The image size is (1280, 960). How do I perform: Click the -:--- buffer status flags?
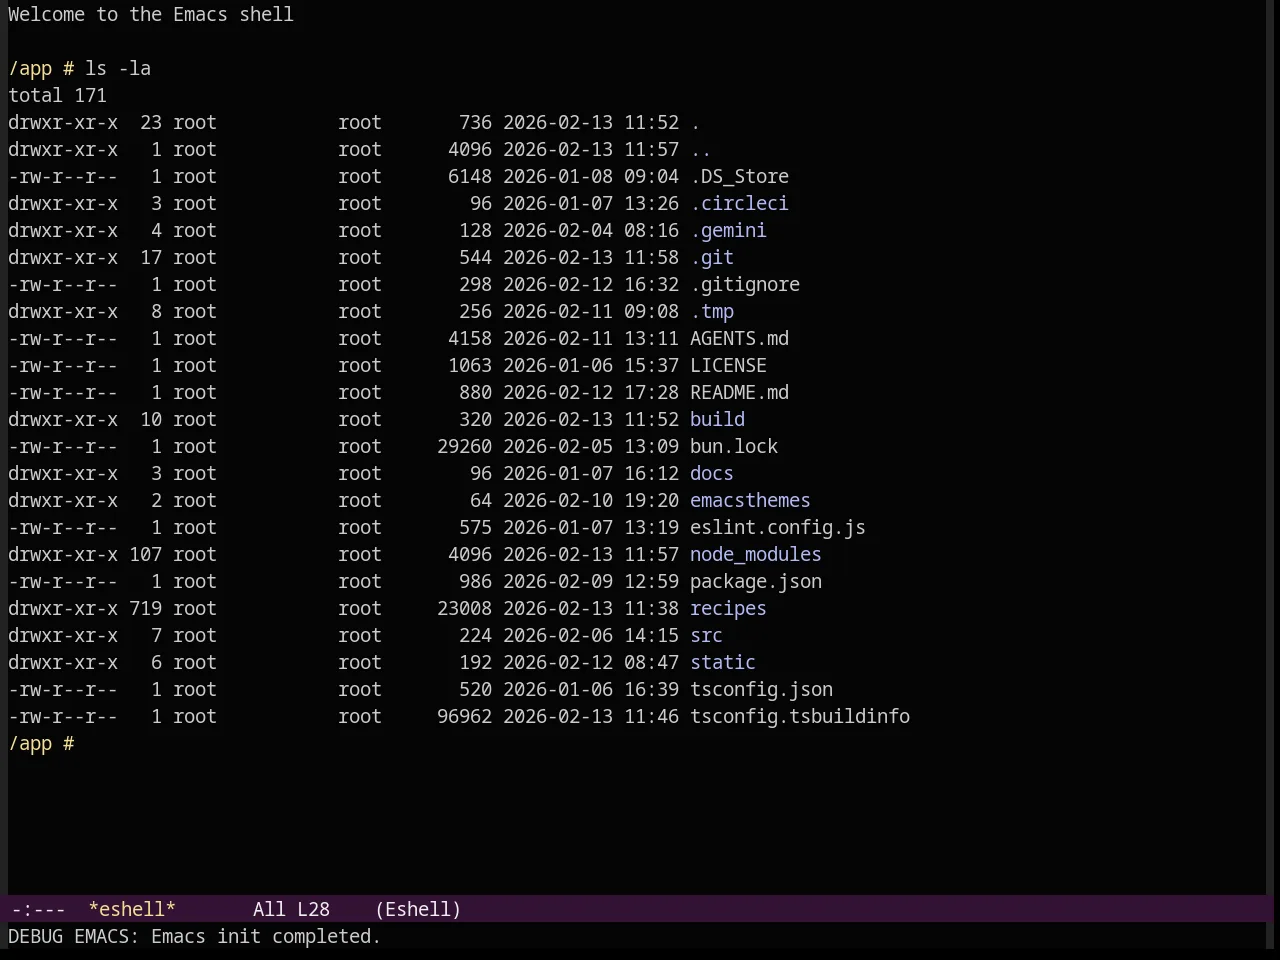coord(39,909)
